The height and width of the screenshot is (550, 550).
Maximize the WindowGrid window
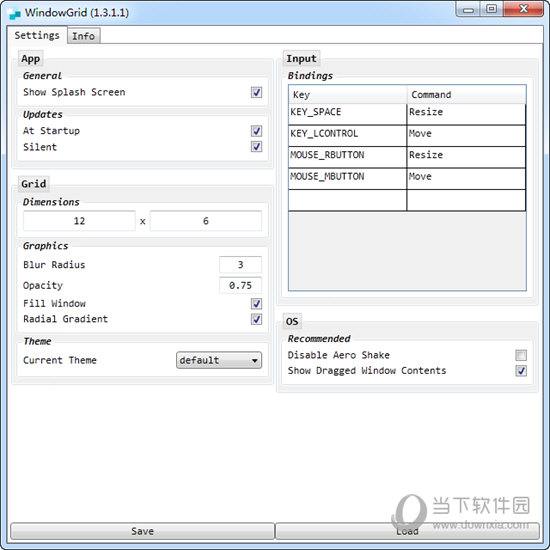pos(491,9)
